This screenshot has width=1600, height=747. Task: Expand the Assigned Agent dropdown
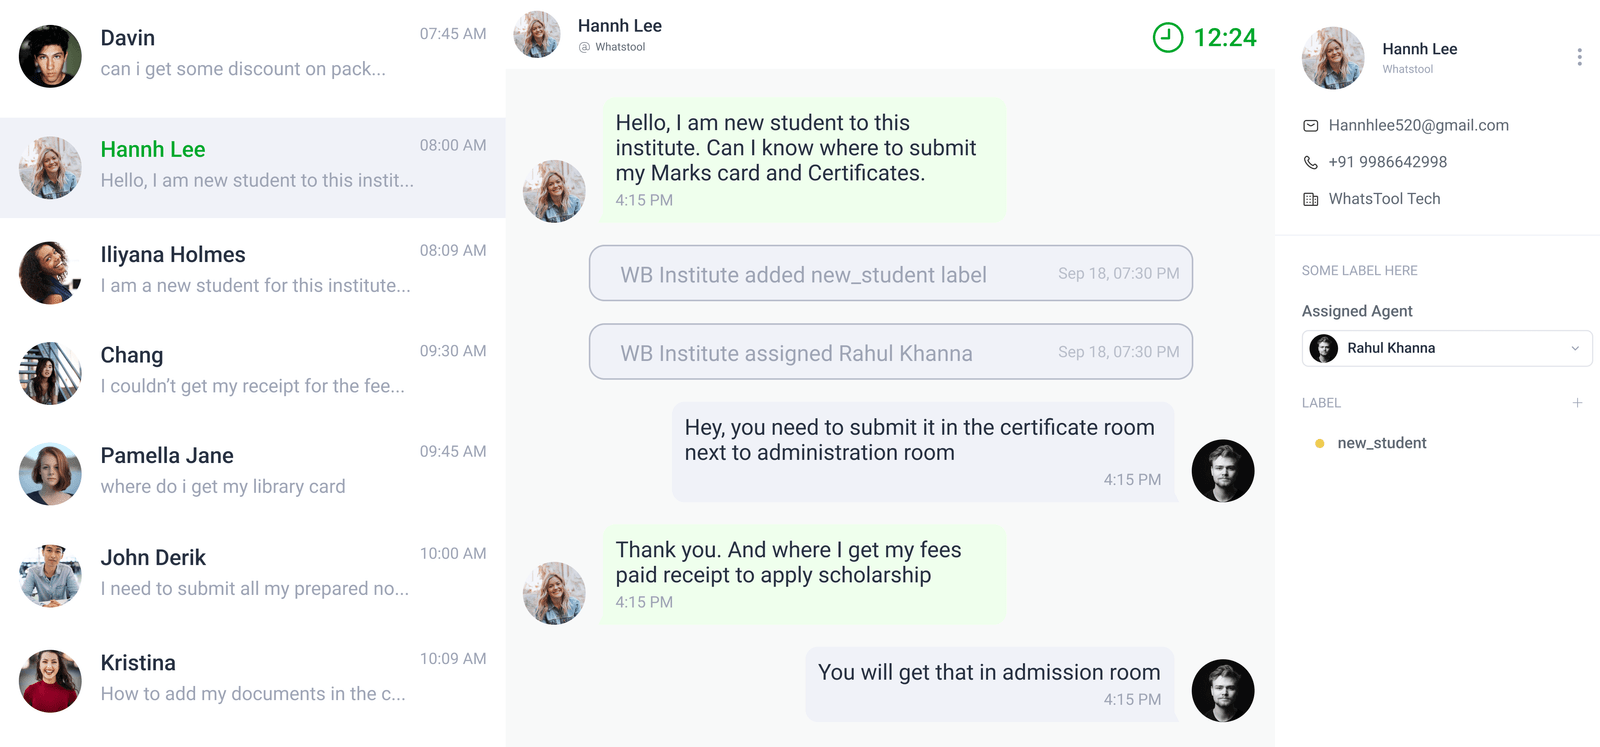click(x=1445, y=348)
